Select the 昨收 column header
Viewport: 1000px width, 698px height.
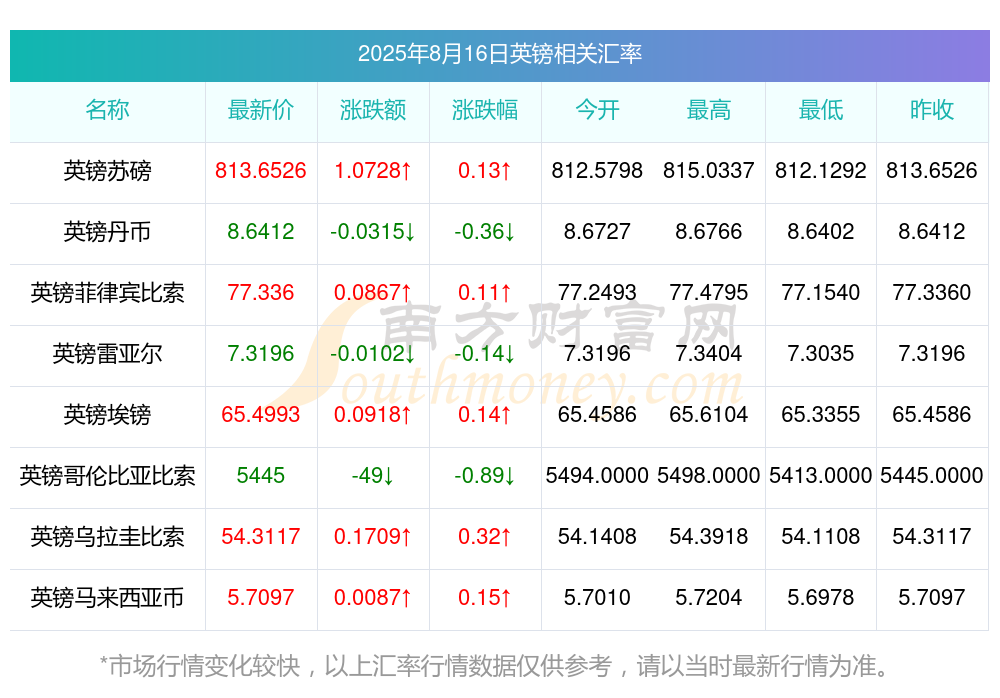click(x=932, y=110)
